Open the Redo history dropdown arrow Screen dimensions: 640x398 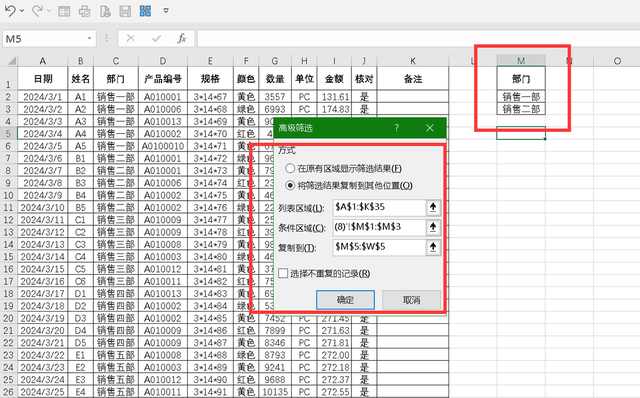click(x=49, y=11)
